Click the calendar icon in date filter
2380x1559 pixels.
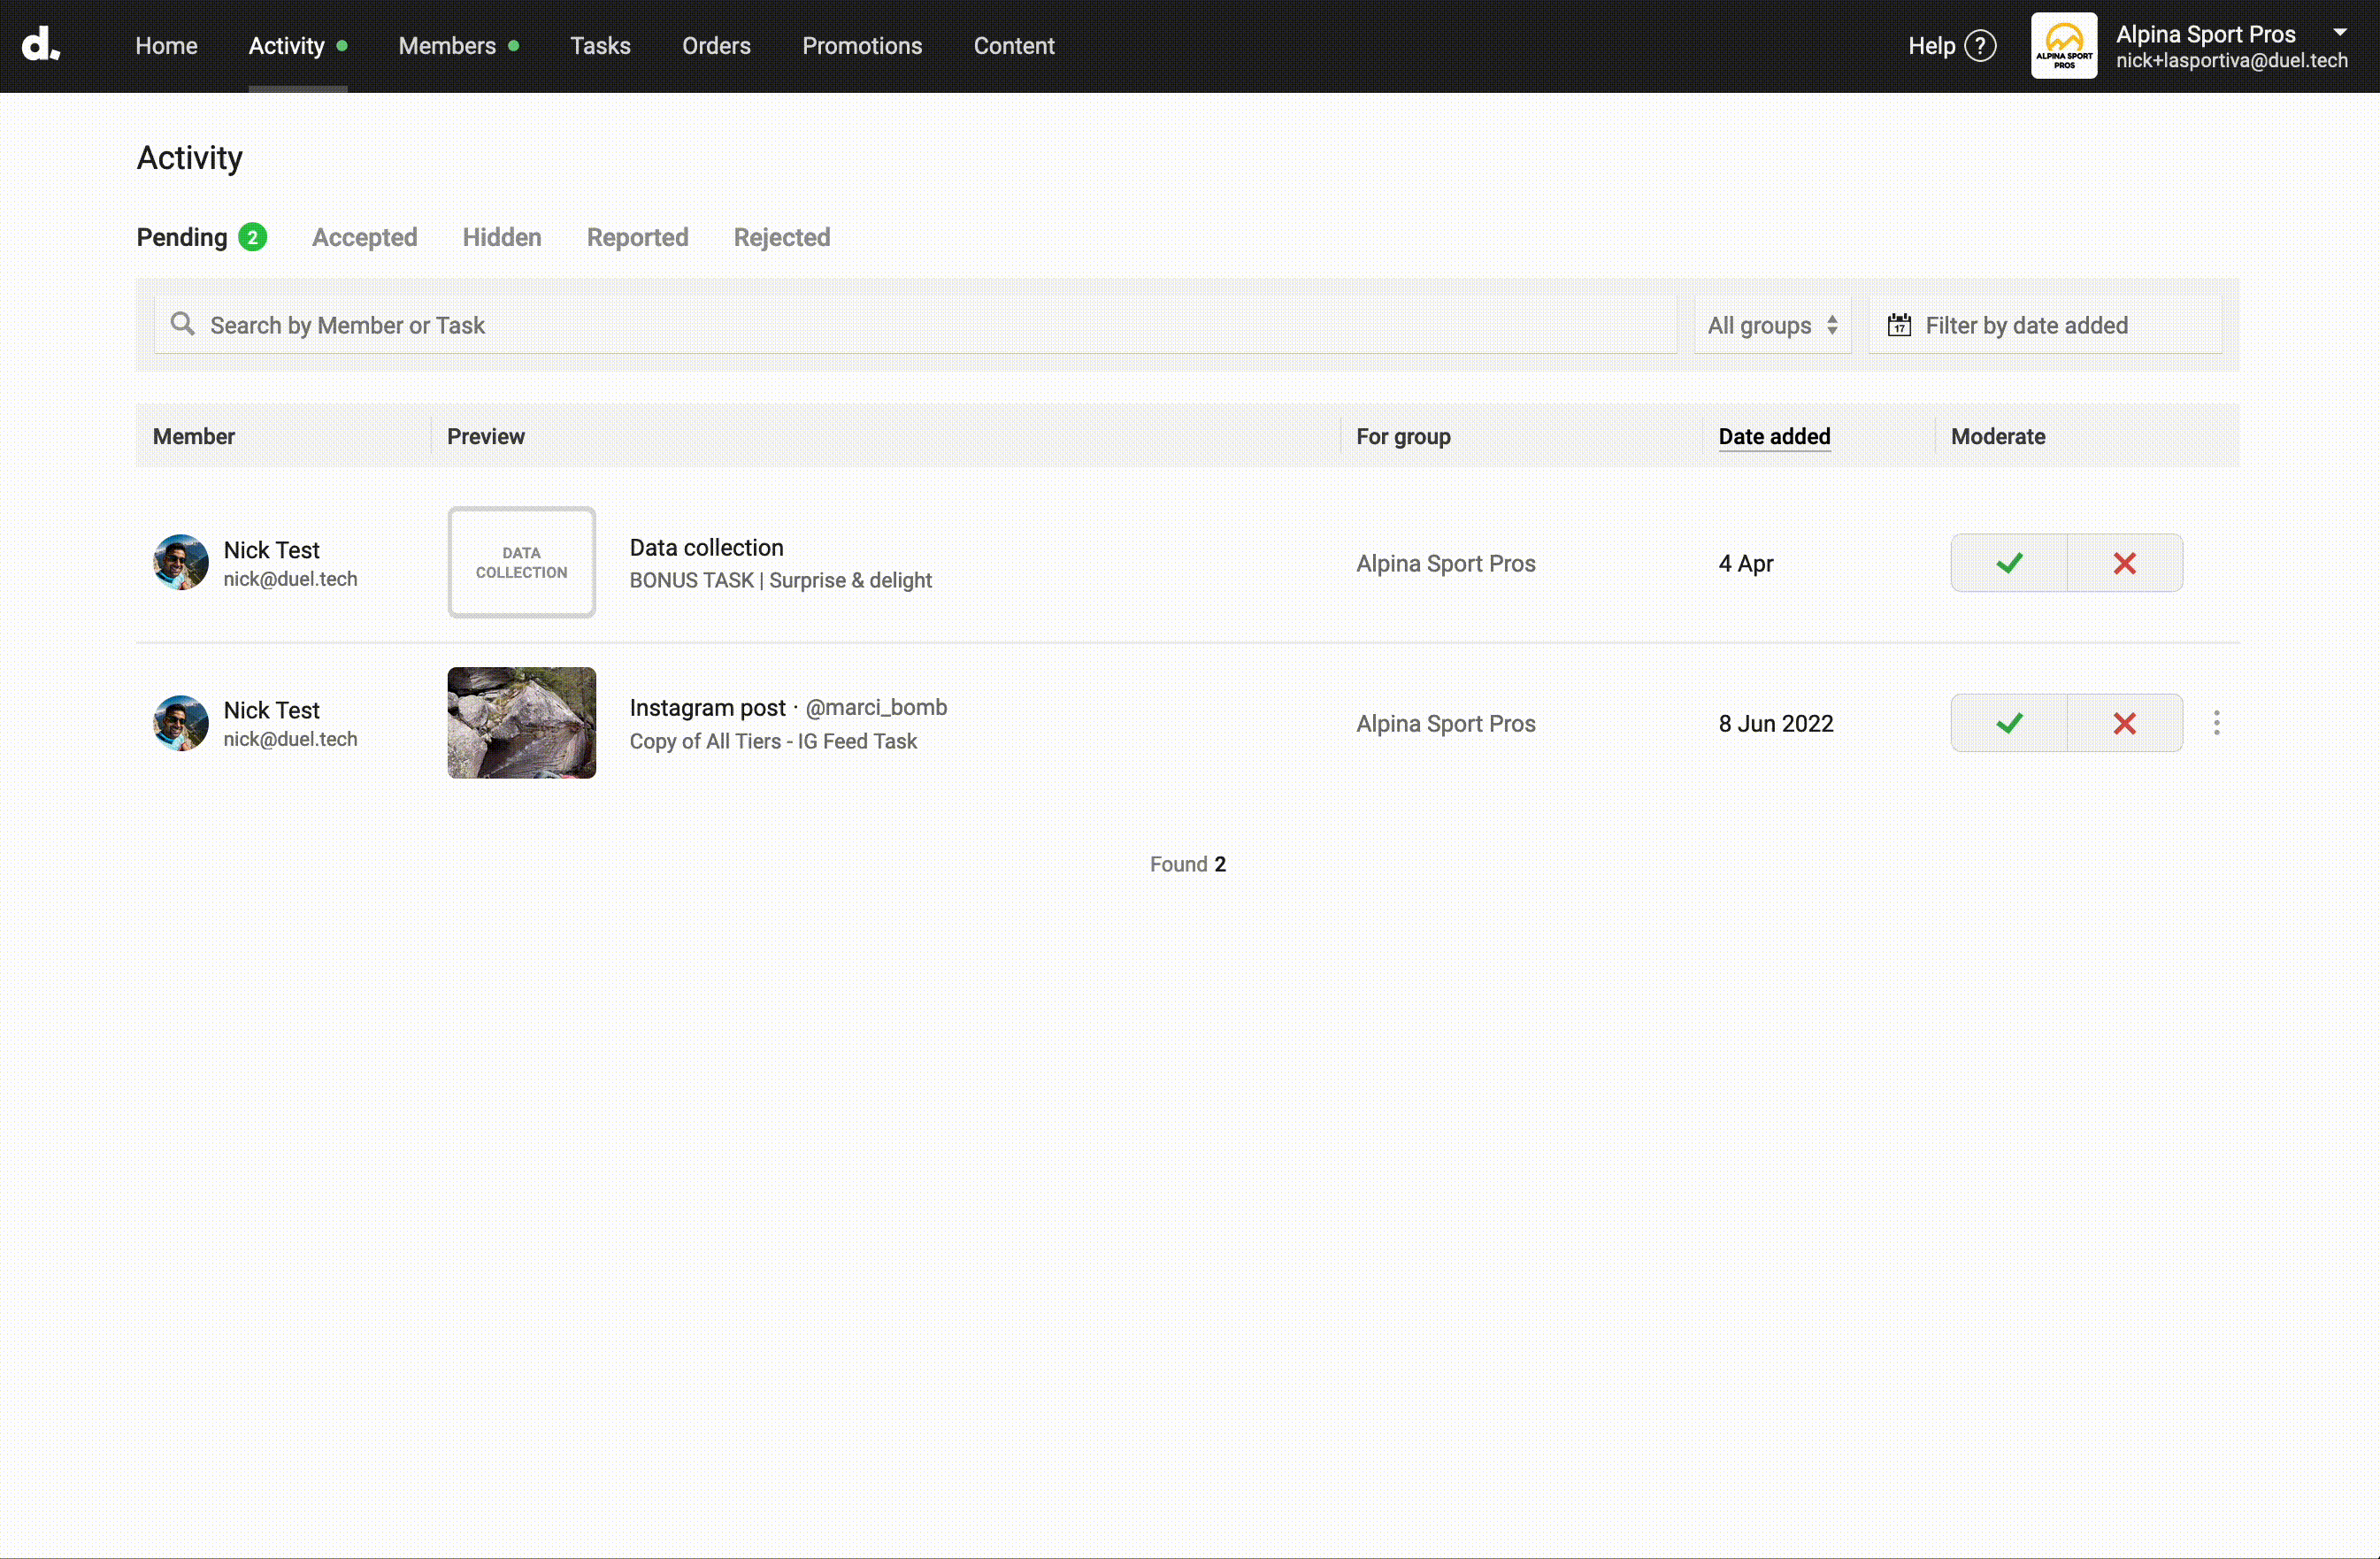(x=1898, y=325)
